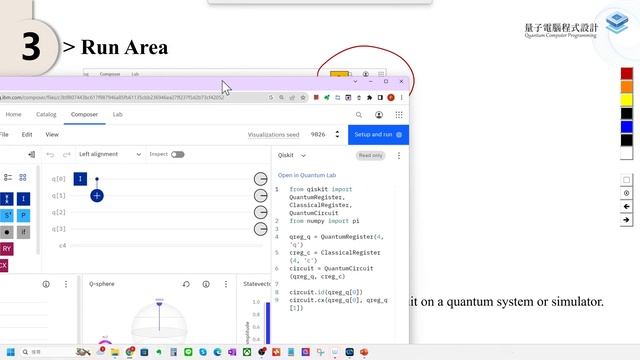Screen dimensions: 640x360
Task: Click the q[1] phase disk
Action: 260,196
